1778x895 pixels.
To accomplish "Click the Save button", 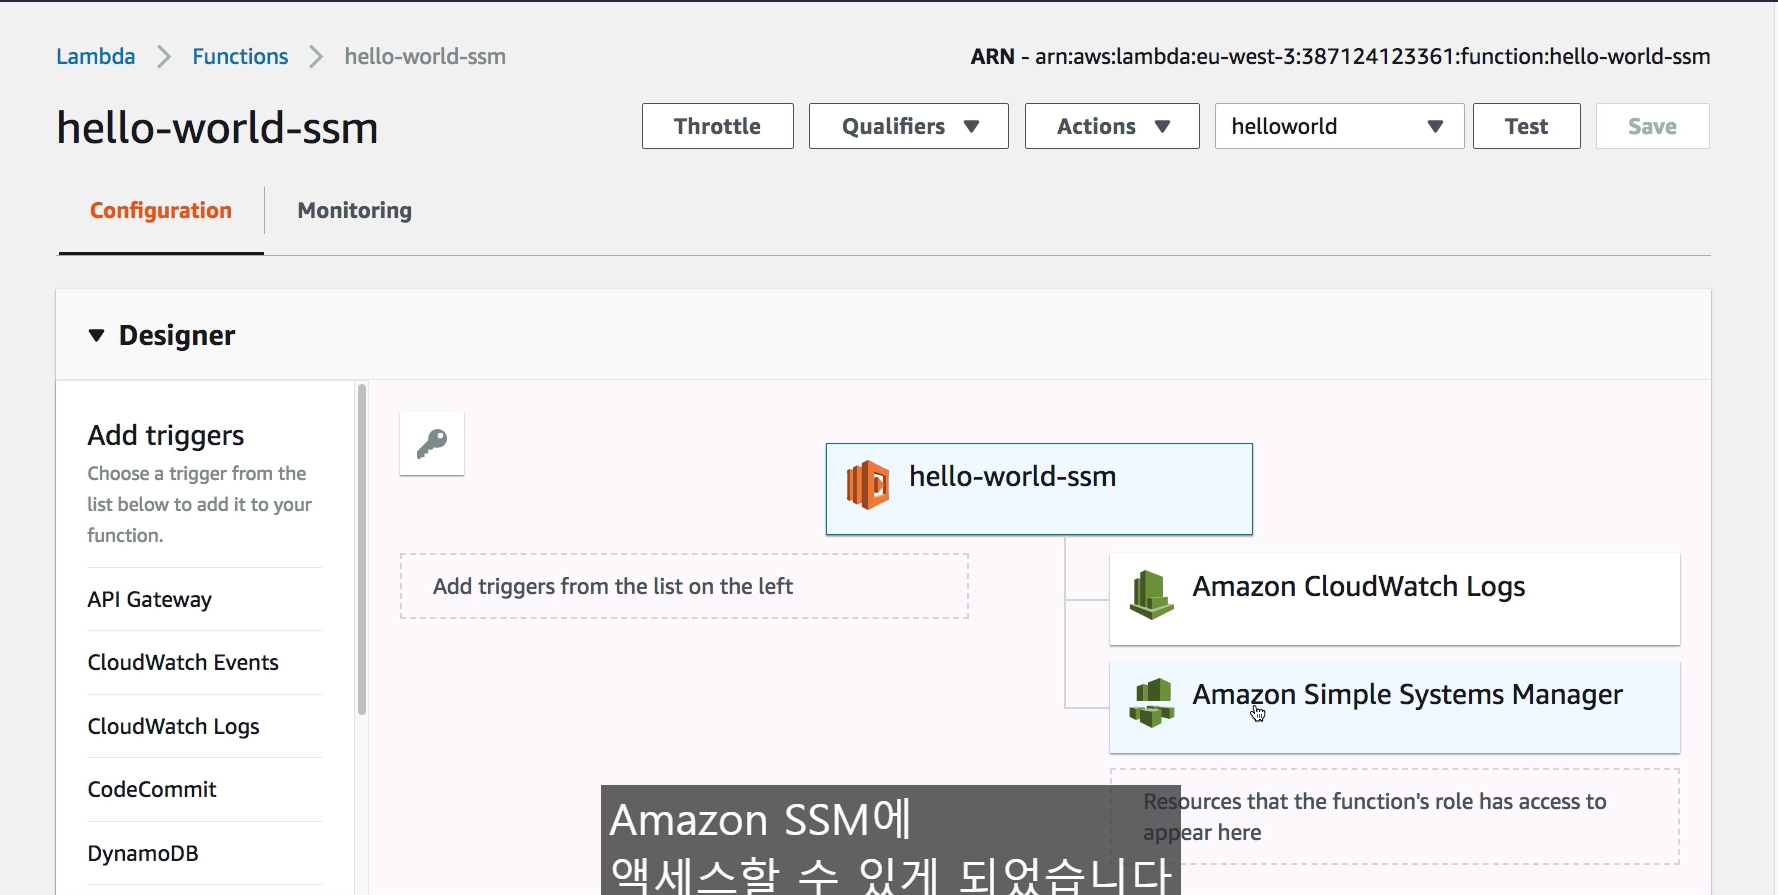I will click(1653, 126).
